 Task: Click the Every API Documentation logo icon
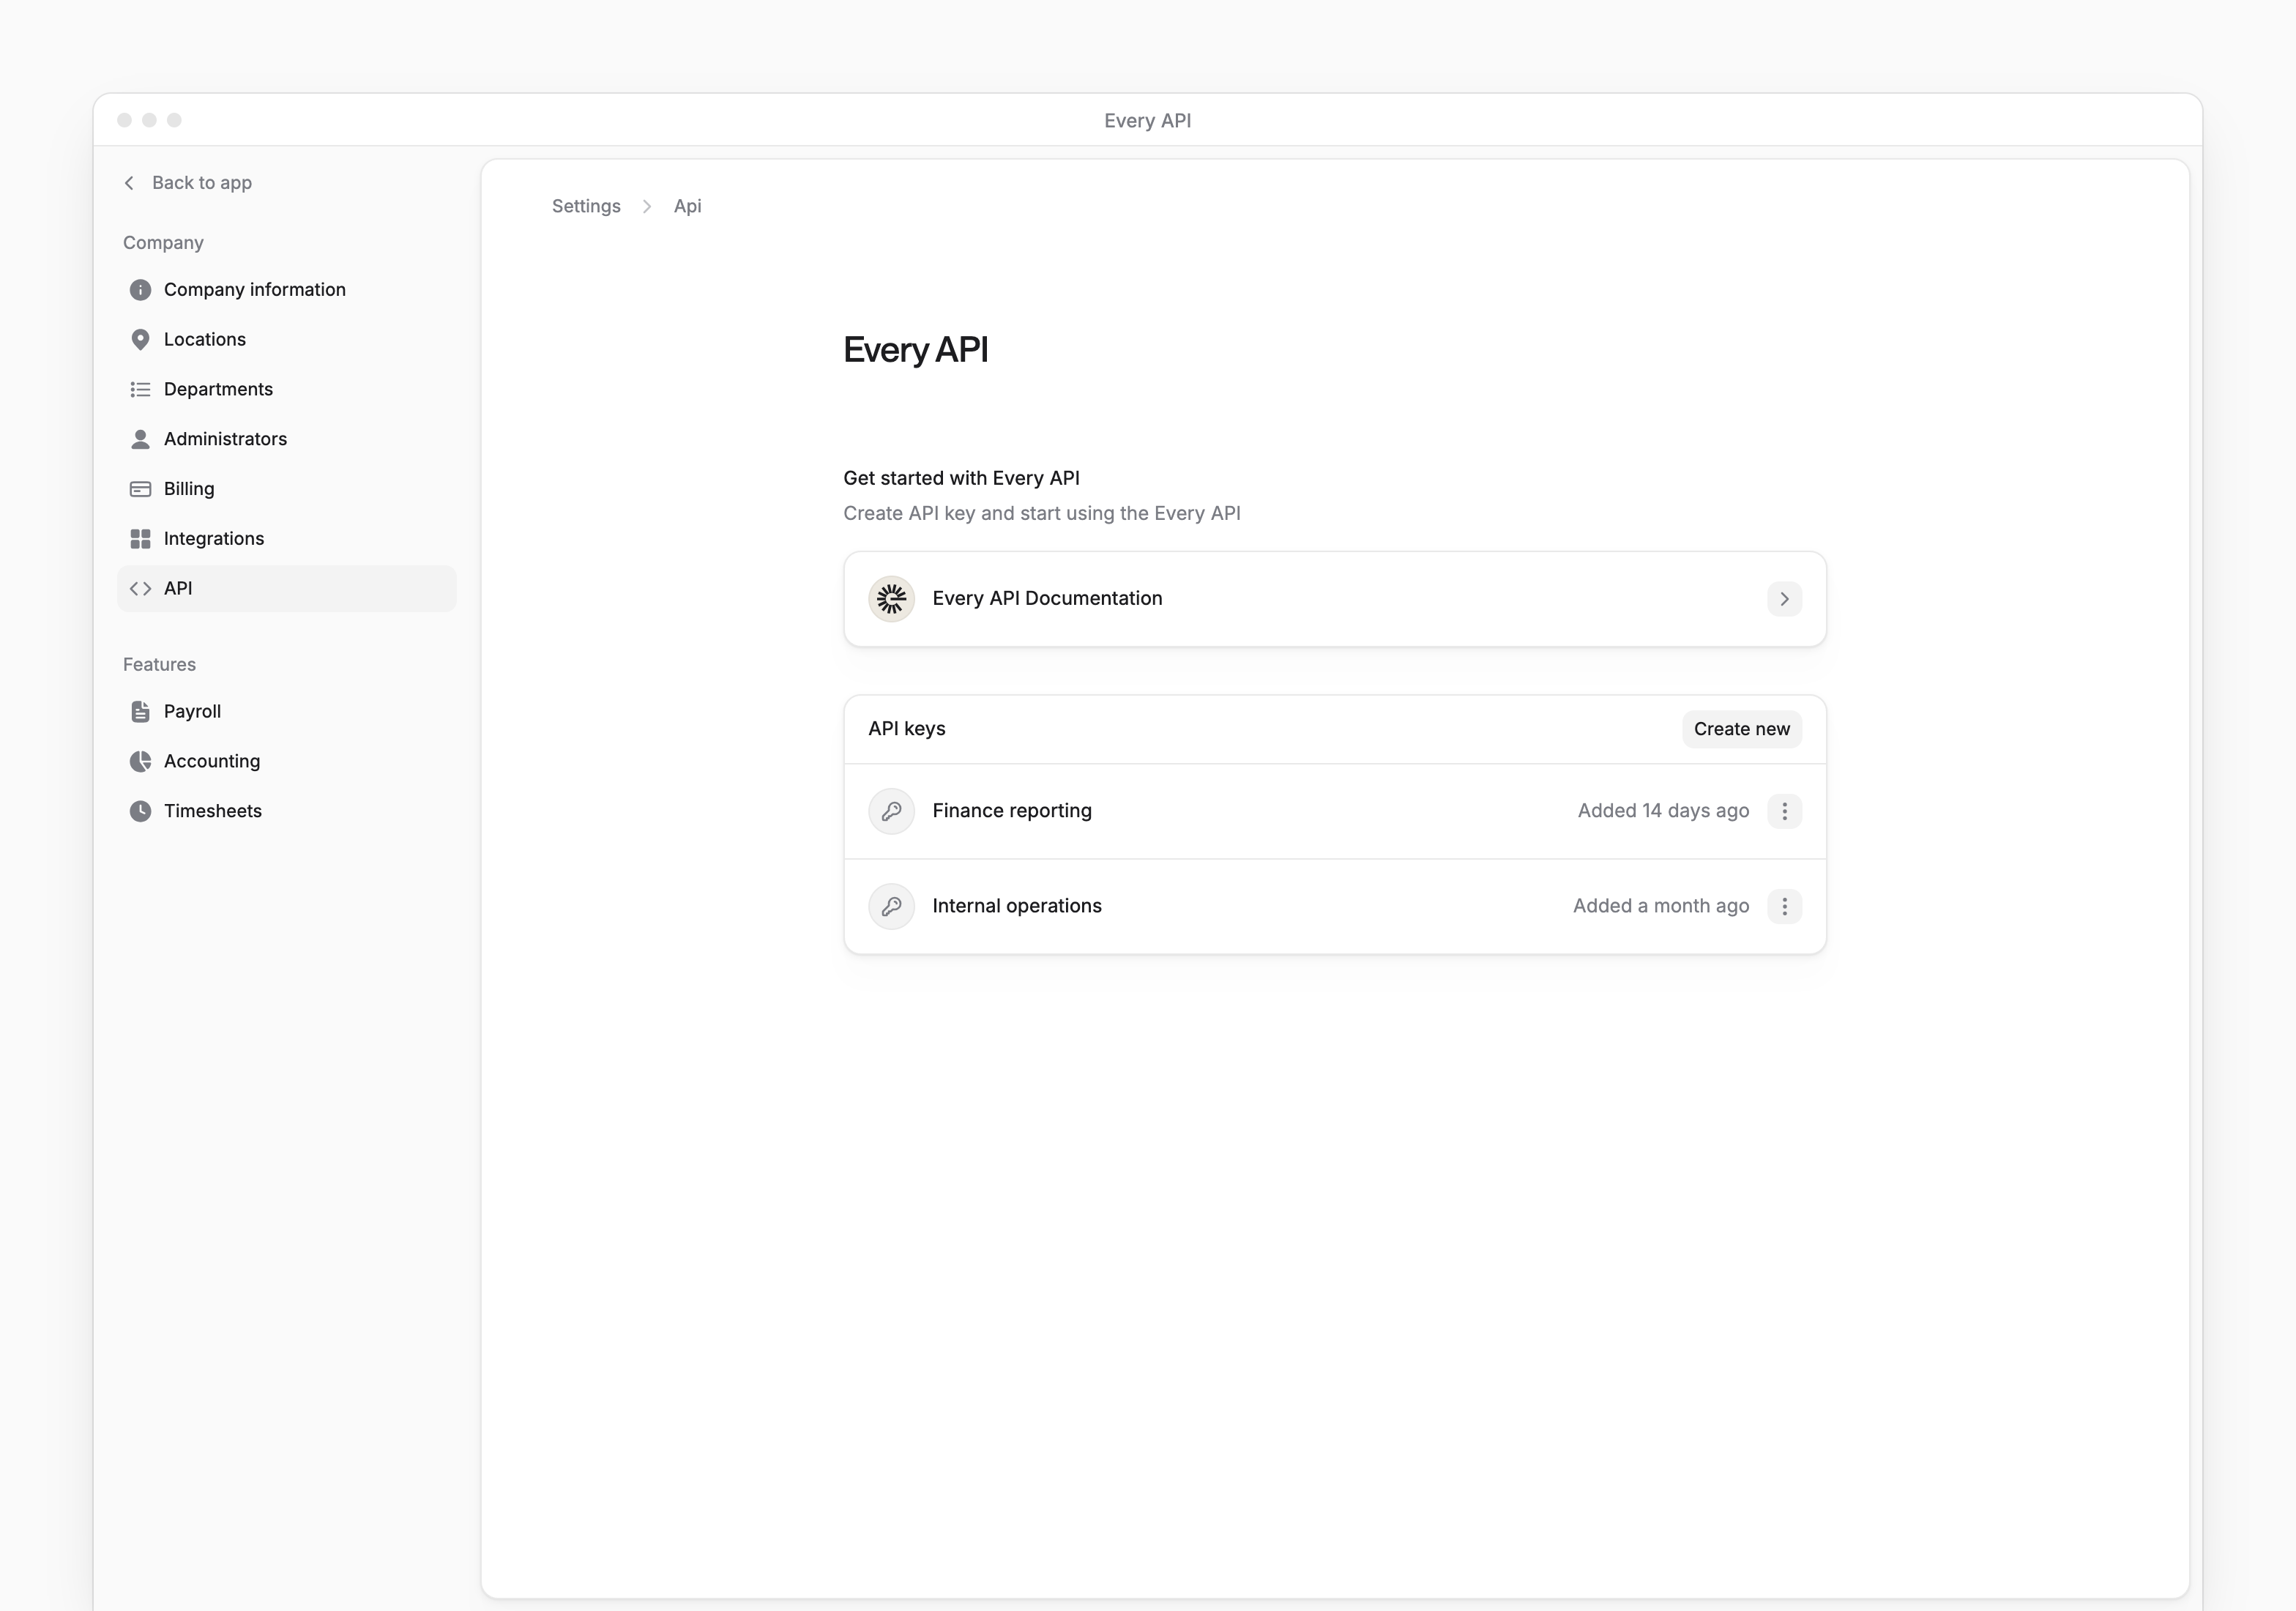[891, 599]
